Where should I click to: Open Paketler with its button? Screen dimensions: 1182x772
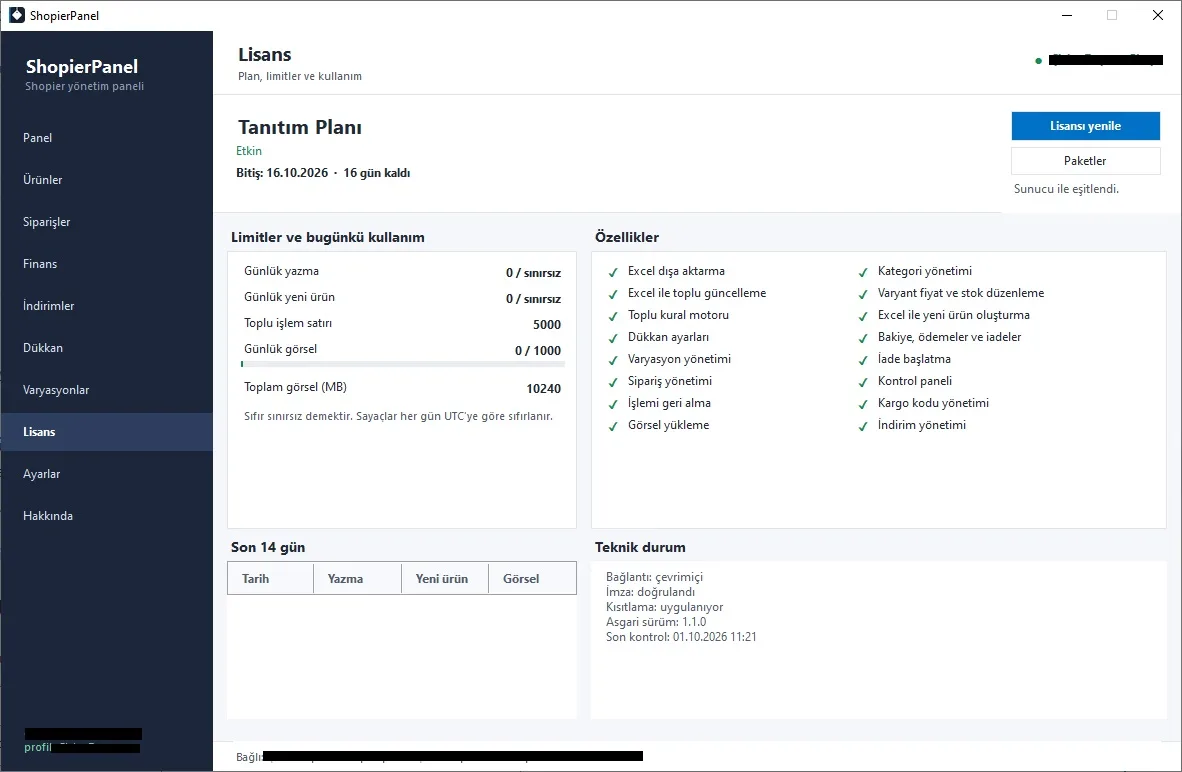click(x=1086, y=161)
